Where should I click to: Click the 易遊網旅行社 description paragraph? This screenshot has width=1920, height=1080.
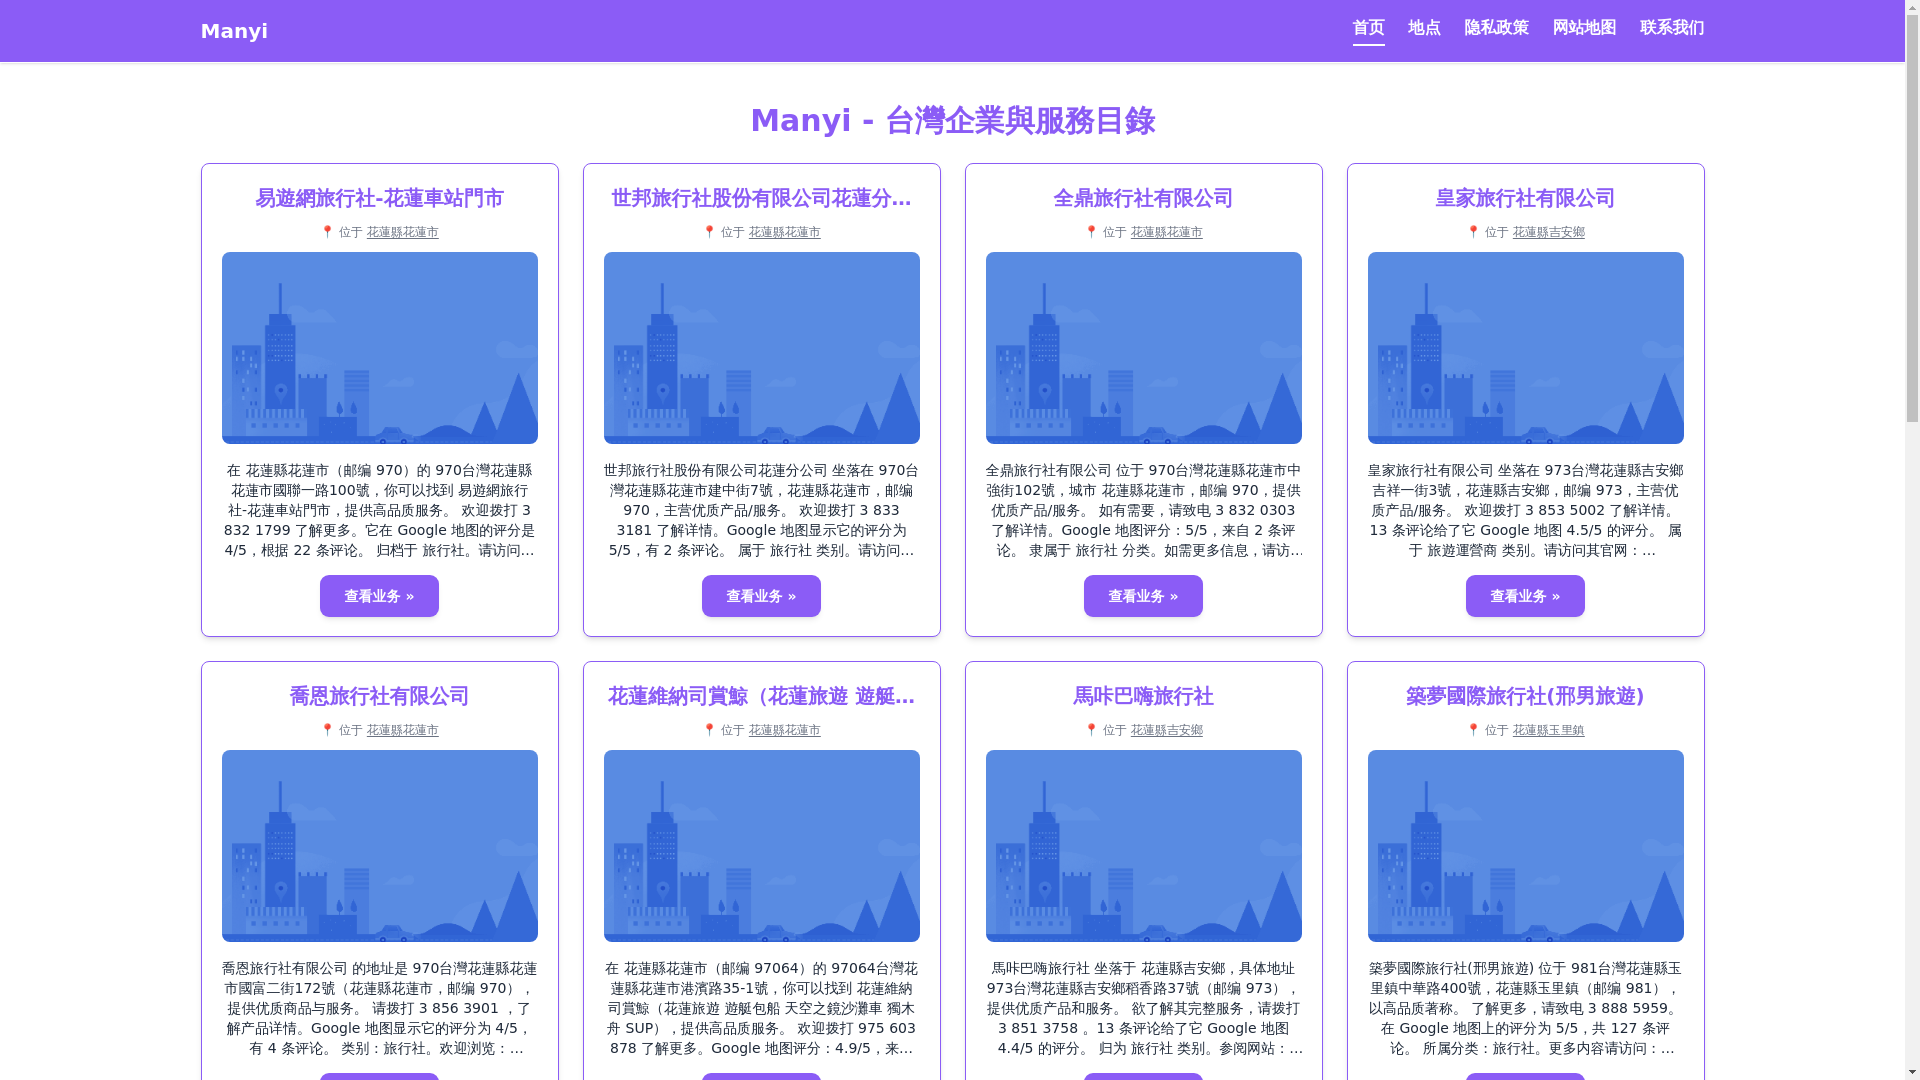379,510
